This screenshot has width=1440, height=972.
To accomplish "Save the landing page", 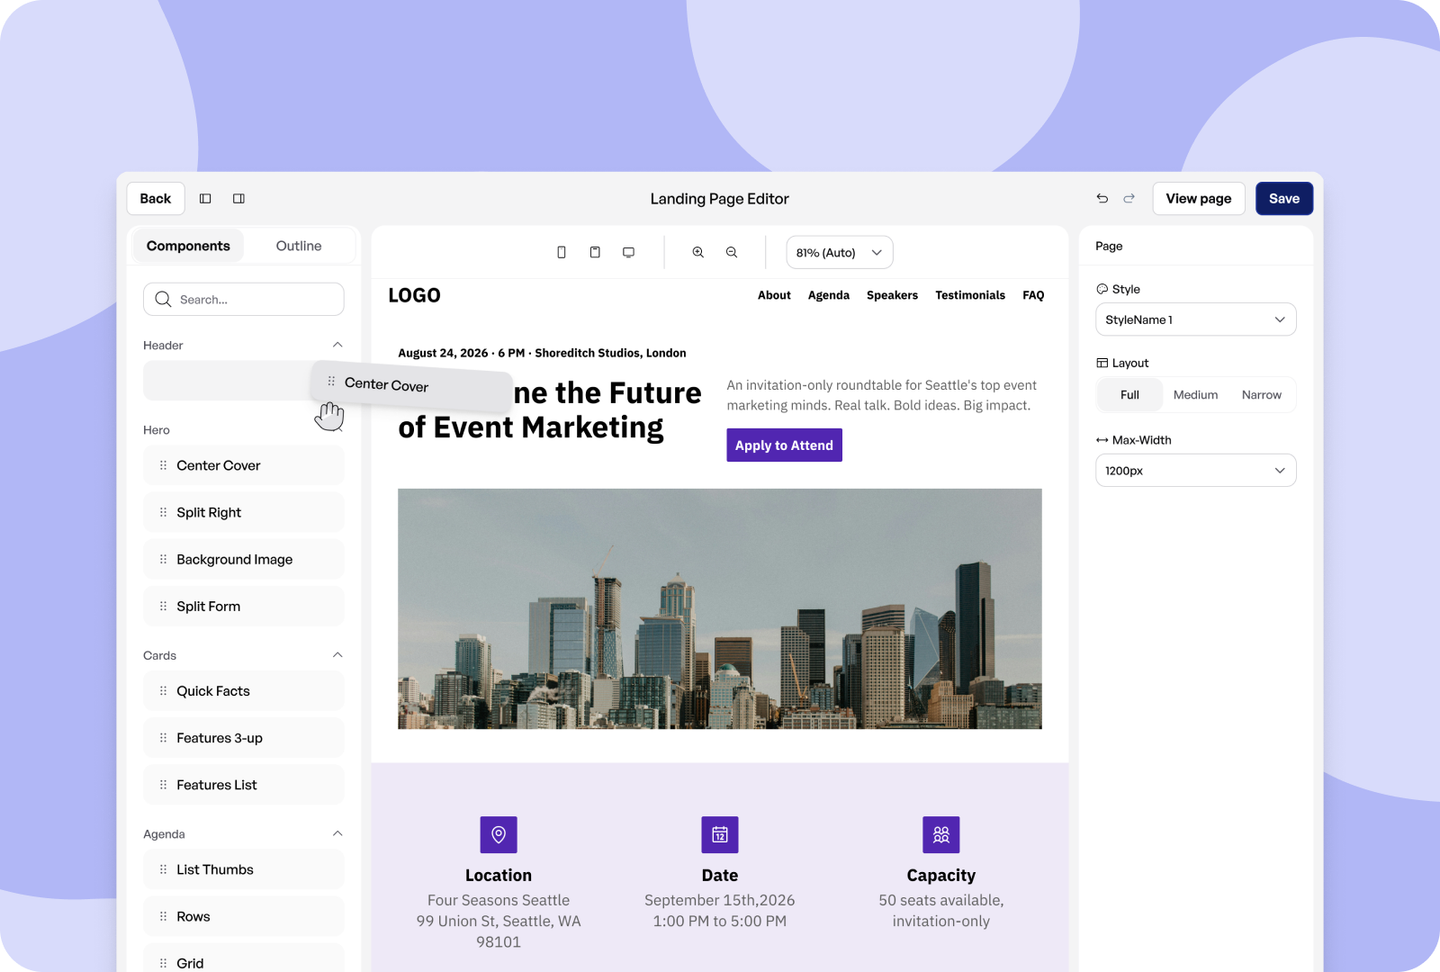I will click(1284, 199).
